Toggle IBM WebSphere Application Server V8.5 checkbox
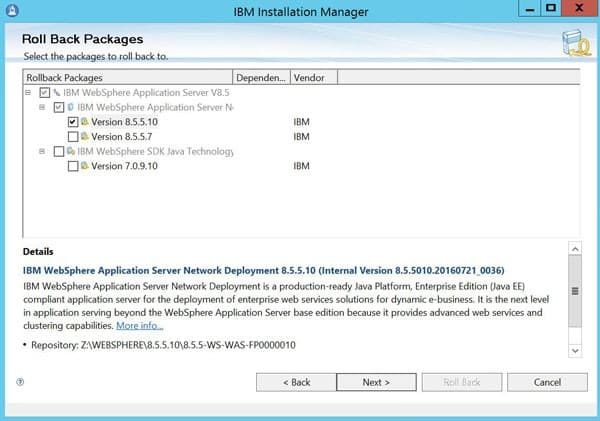This screenshot has width=600, height=421. 44,93
